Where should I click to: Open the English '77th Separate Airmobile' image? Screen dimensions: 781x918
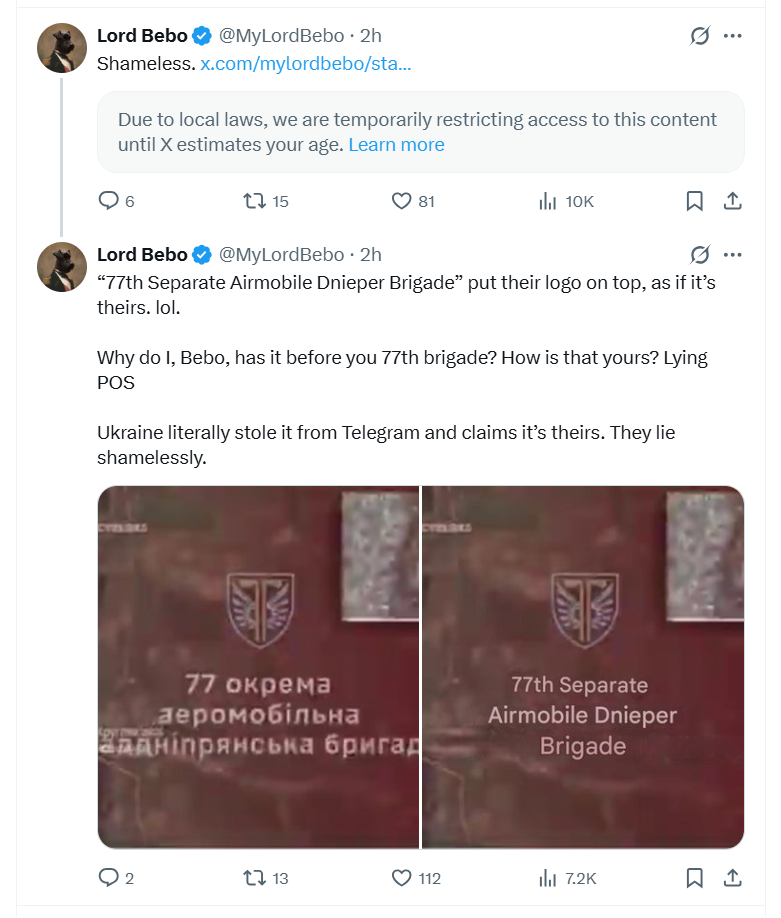pos(583,667)
